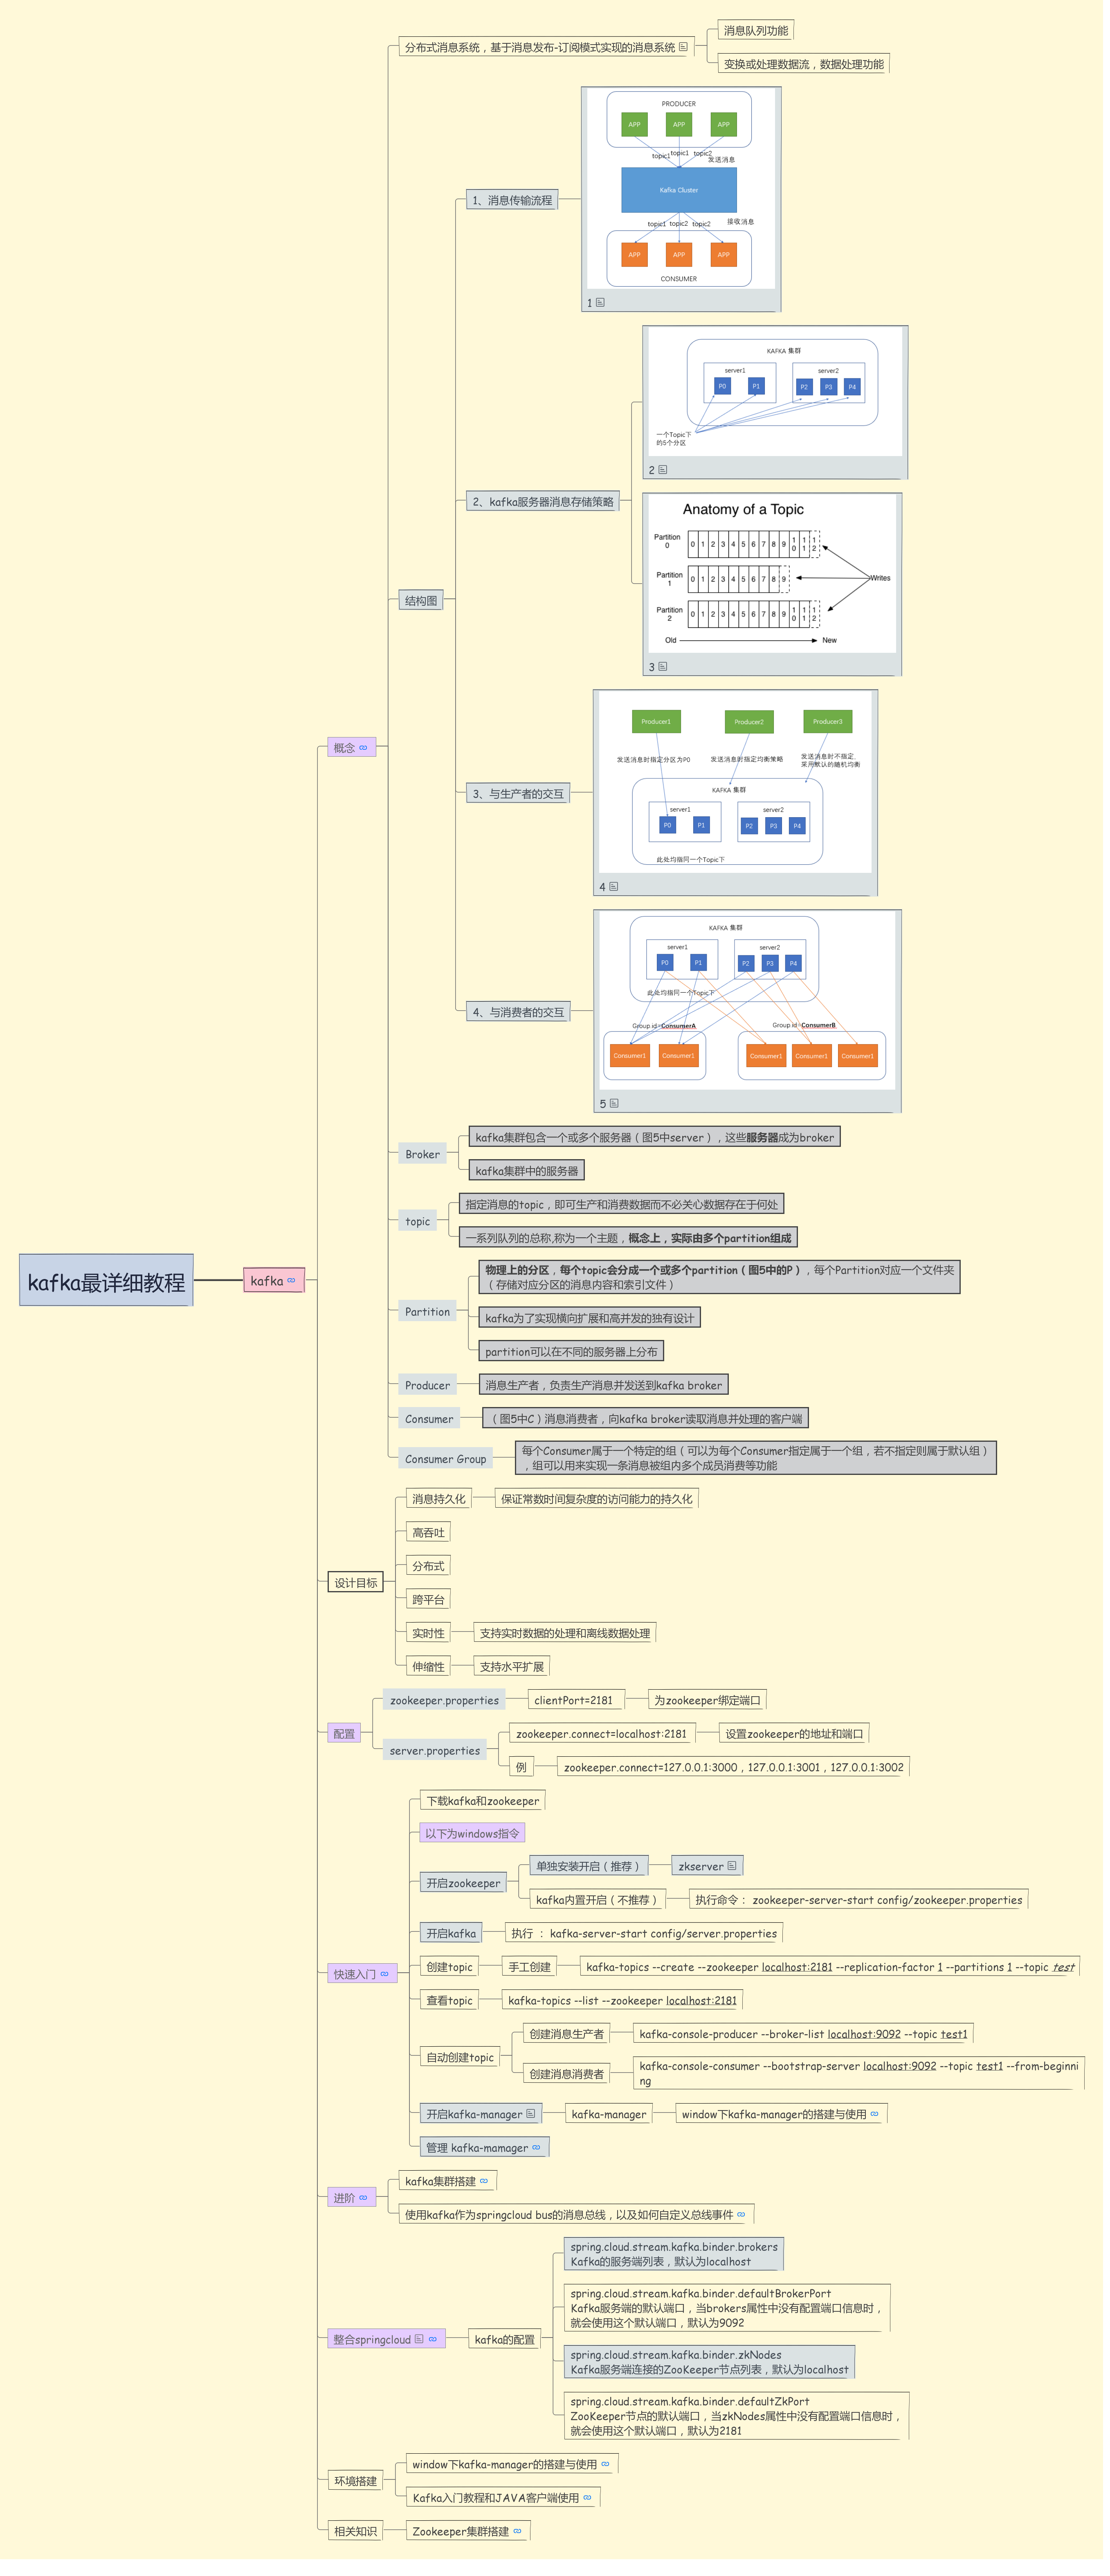This screenshot has width=1110, height=2576.
Task: Select the 4、与消费者的交互 node
Action: (x=521, y=1018)
